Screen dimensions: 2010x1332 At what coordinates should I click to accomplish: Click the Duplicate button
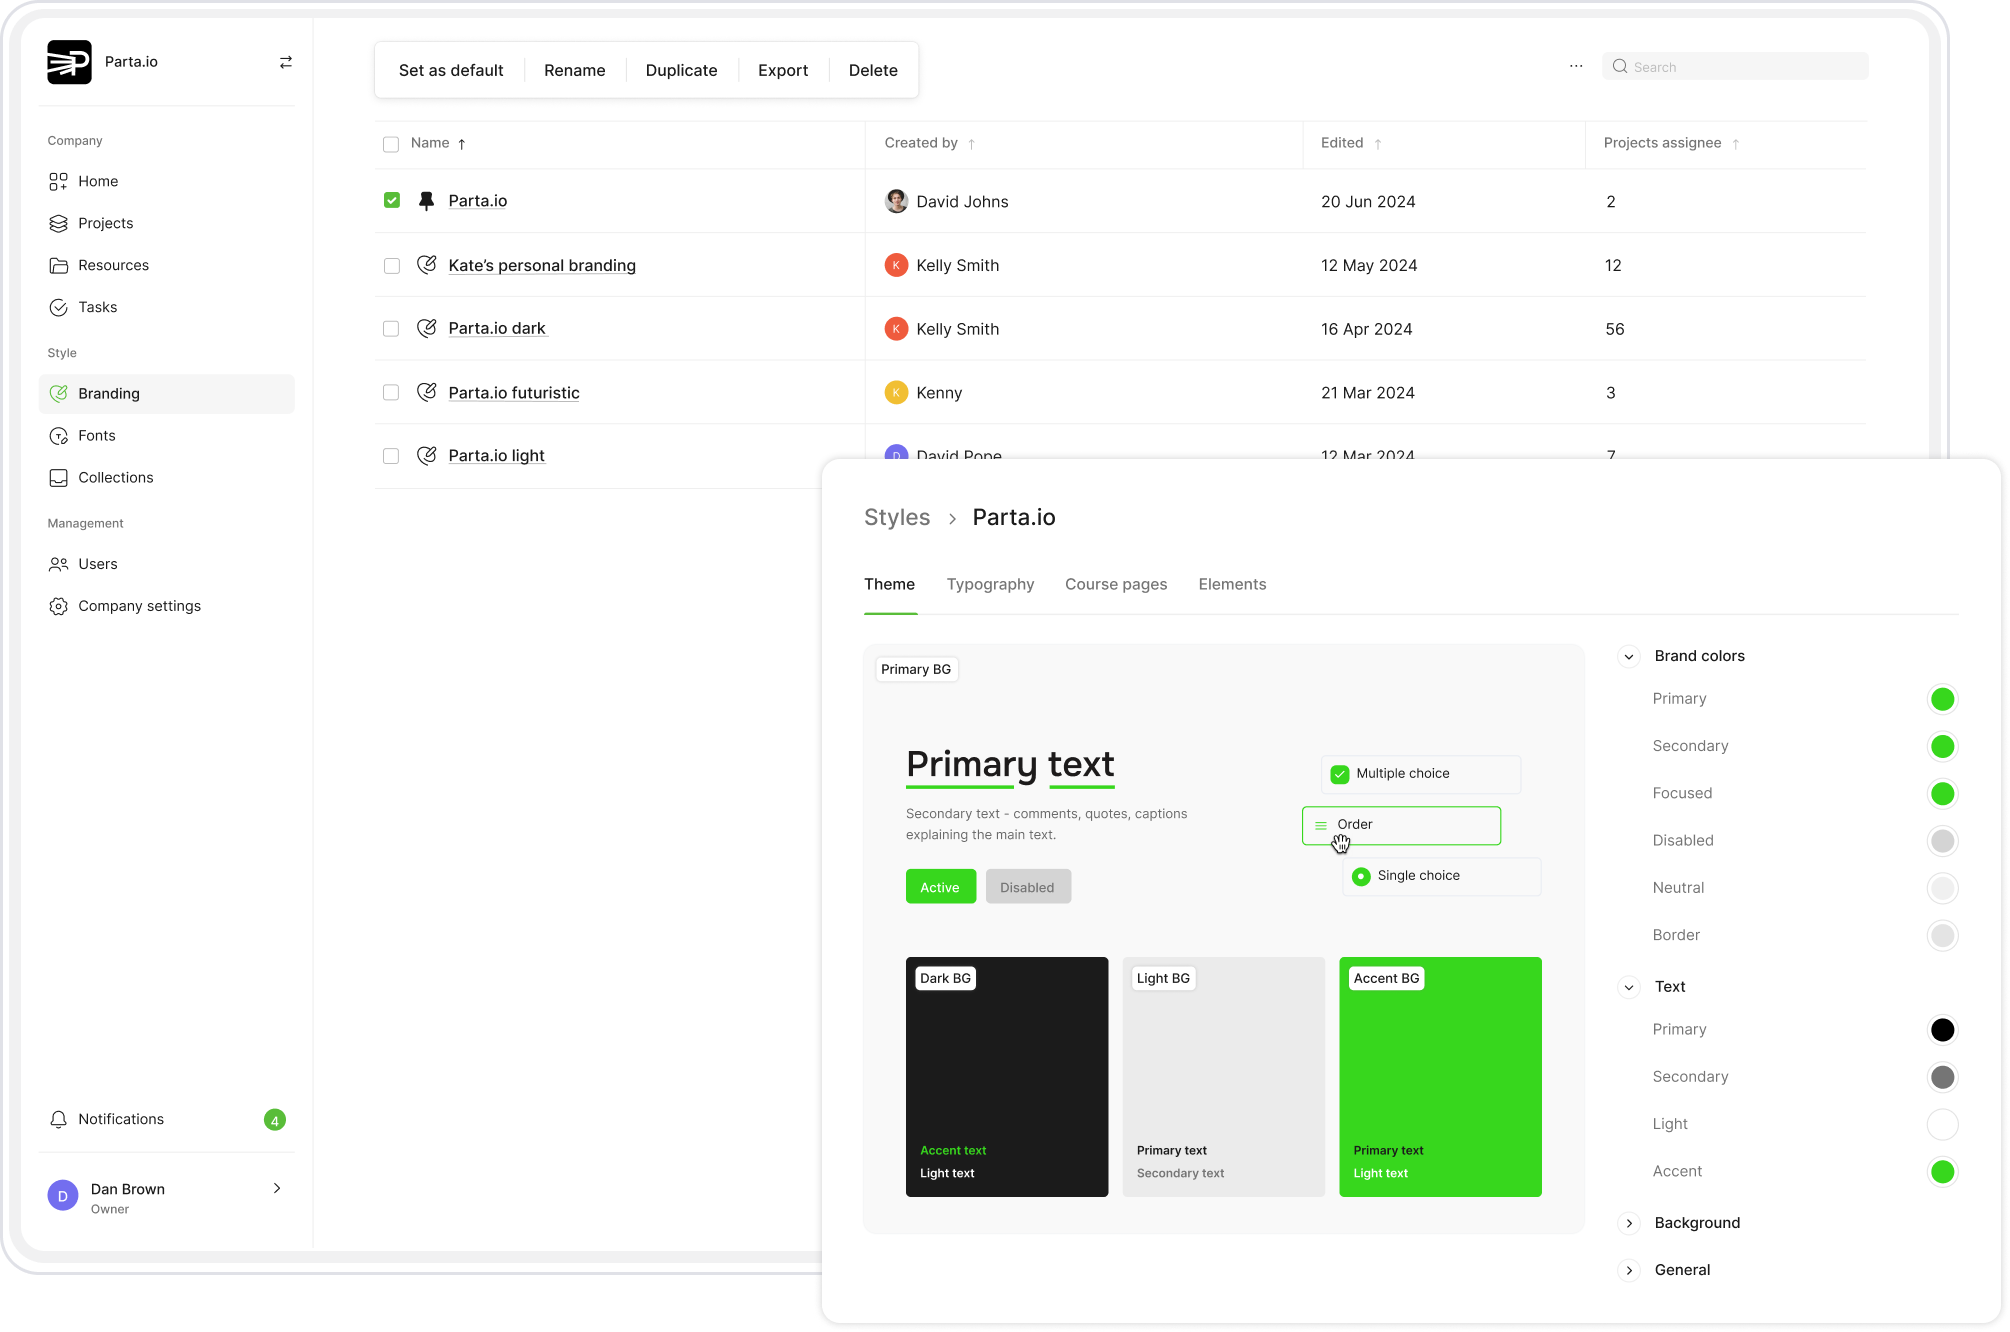click(x=681, y=71)
